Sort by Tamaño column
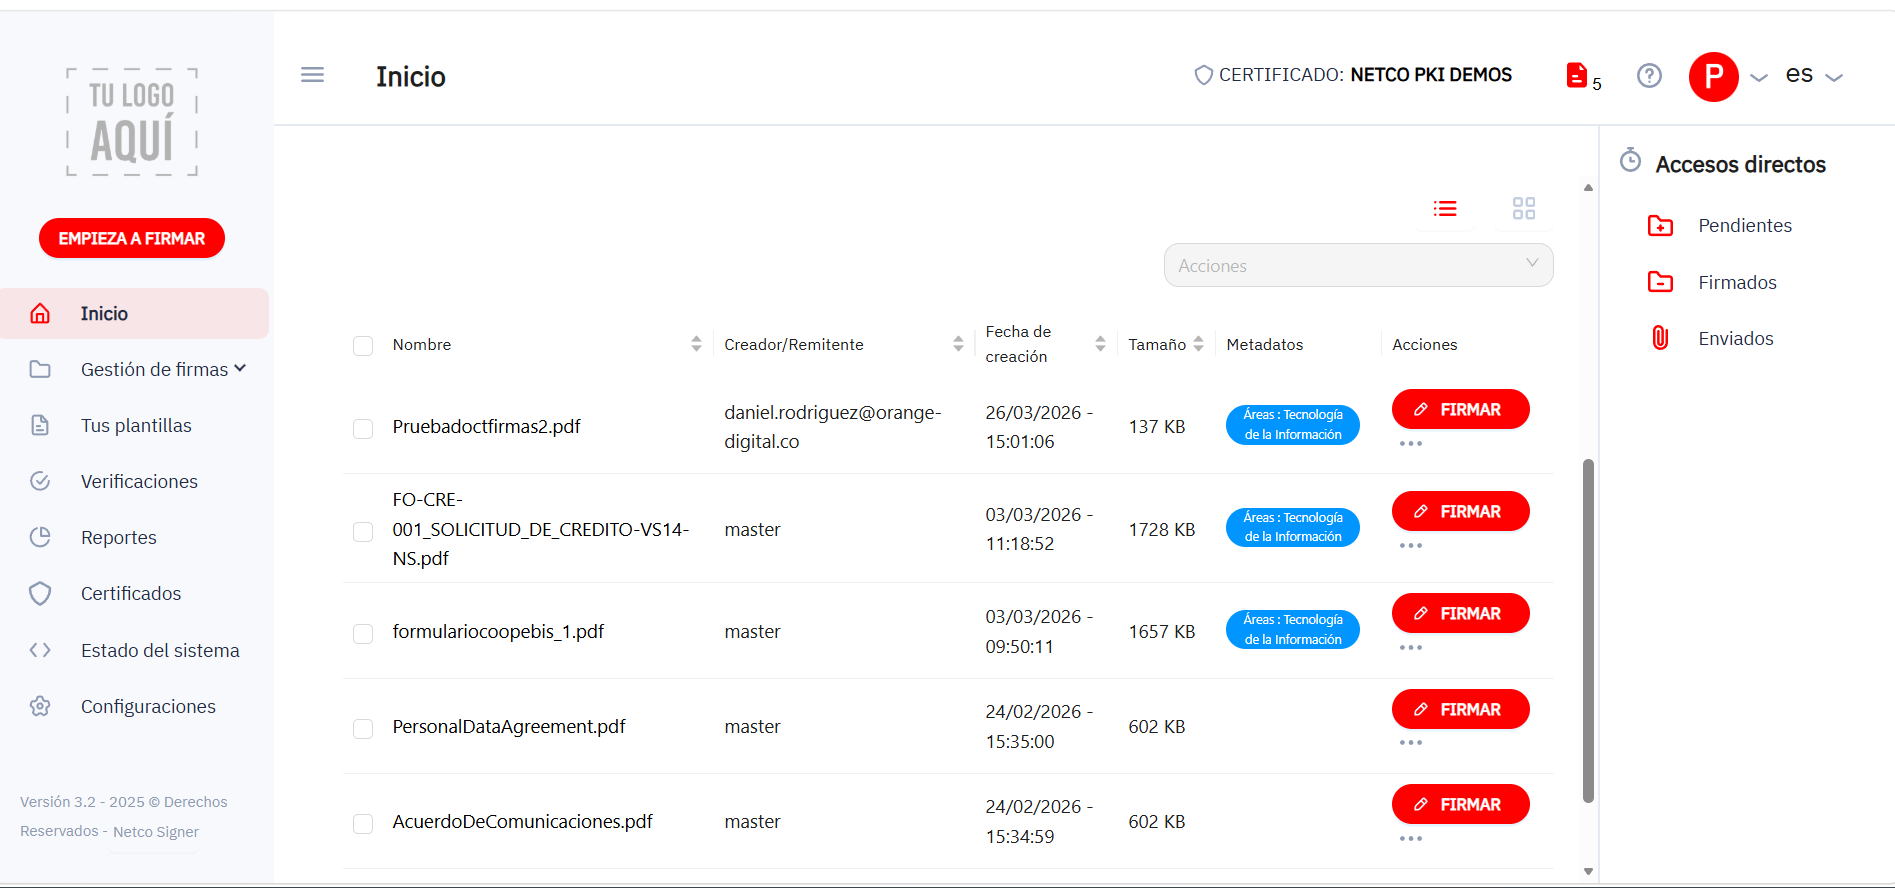 tap(1198, 344)
